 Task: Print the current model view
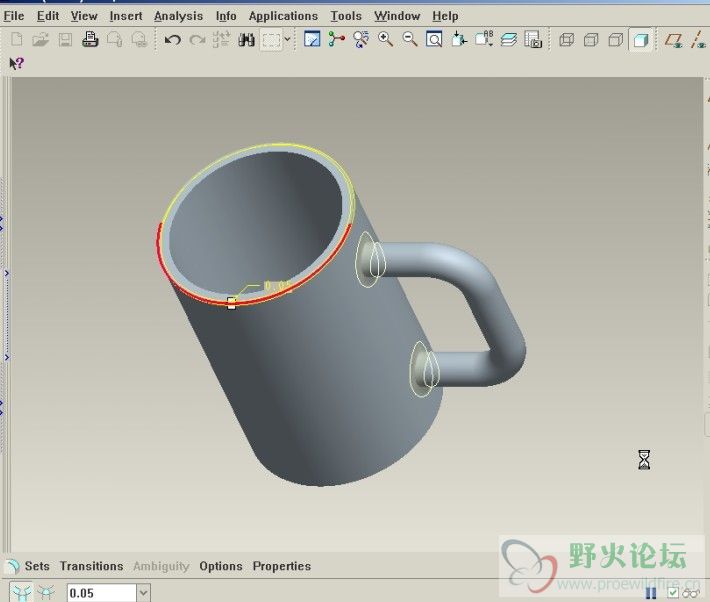(x=90, y=40)
